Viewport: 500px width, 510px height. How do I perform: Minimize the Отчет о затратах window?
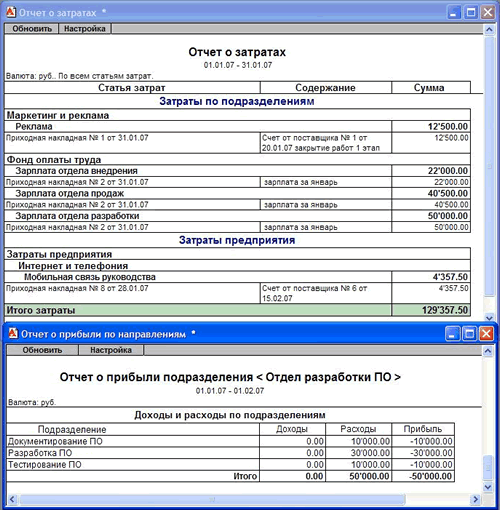pos(453,13)
